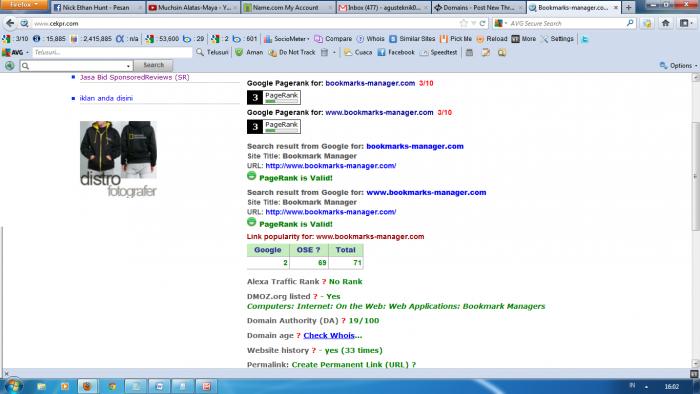Show URL history dropdown in the address bar

tap(473, 23)
